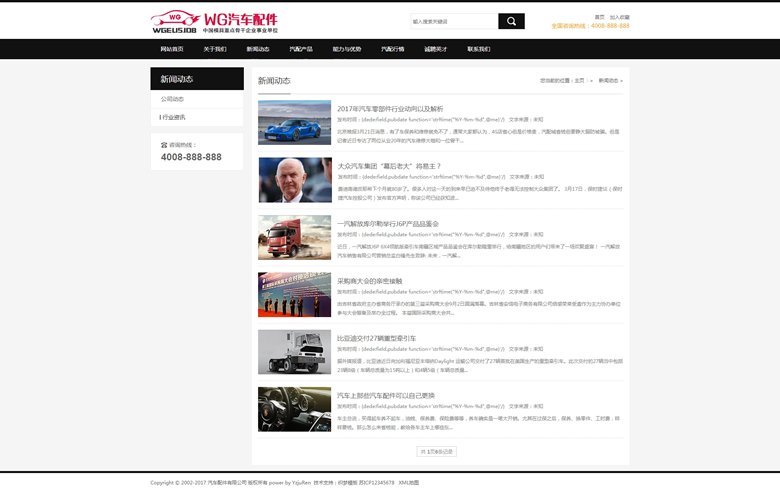Image resolution: width=780 pixels, height=490 pixels.
Task: Open 网站首页 in the navigation bar
Action: 172,49
